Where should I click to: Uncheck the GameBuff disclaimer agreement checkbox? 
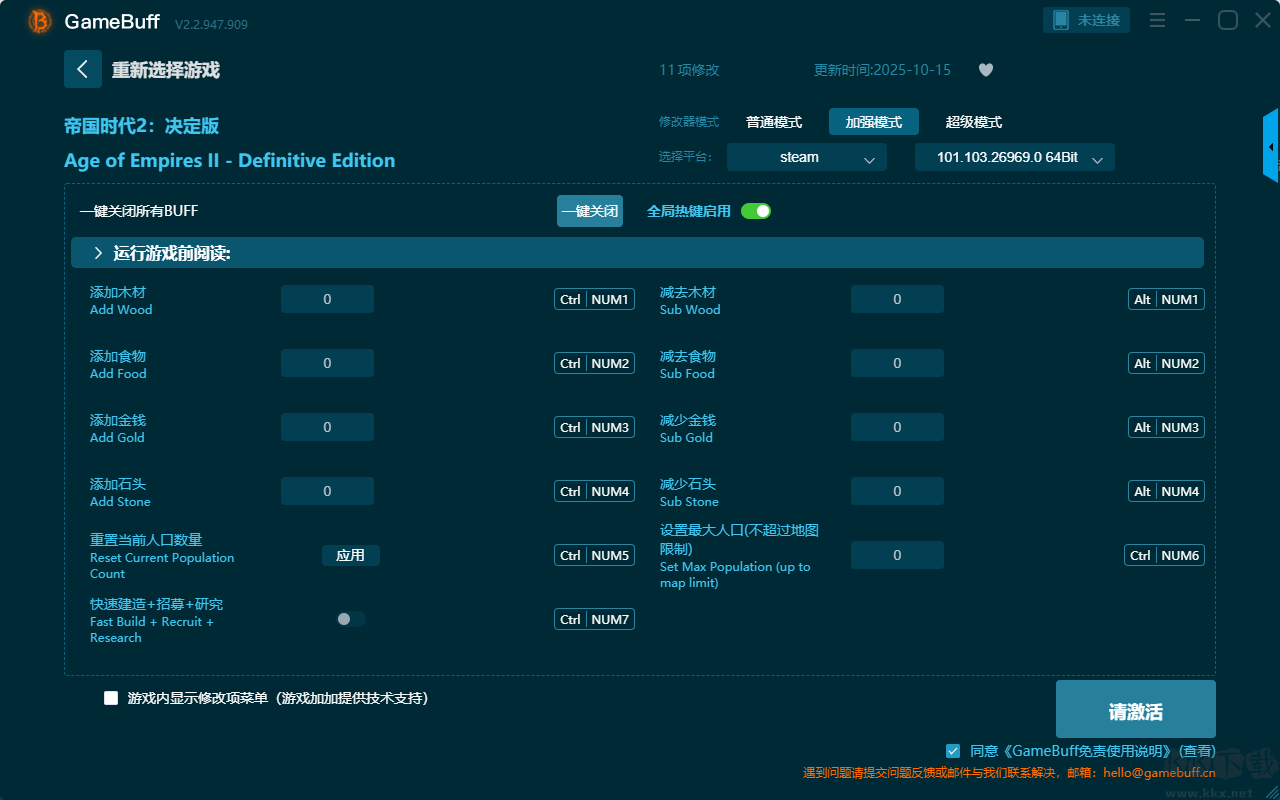pyautogui.click(x=953, y=750)
